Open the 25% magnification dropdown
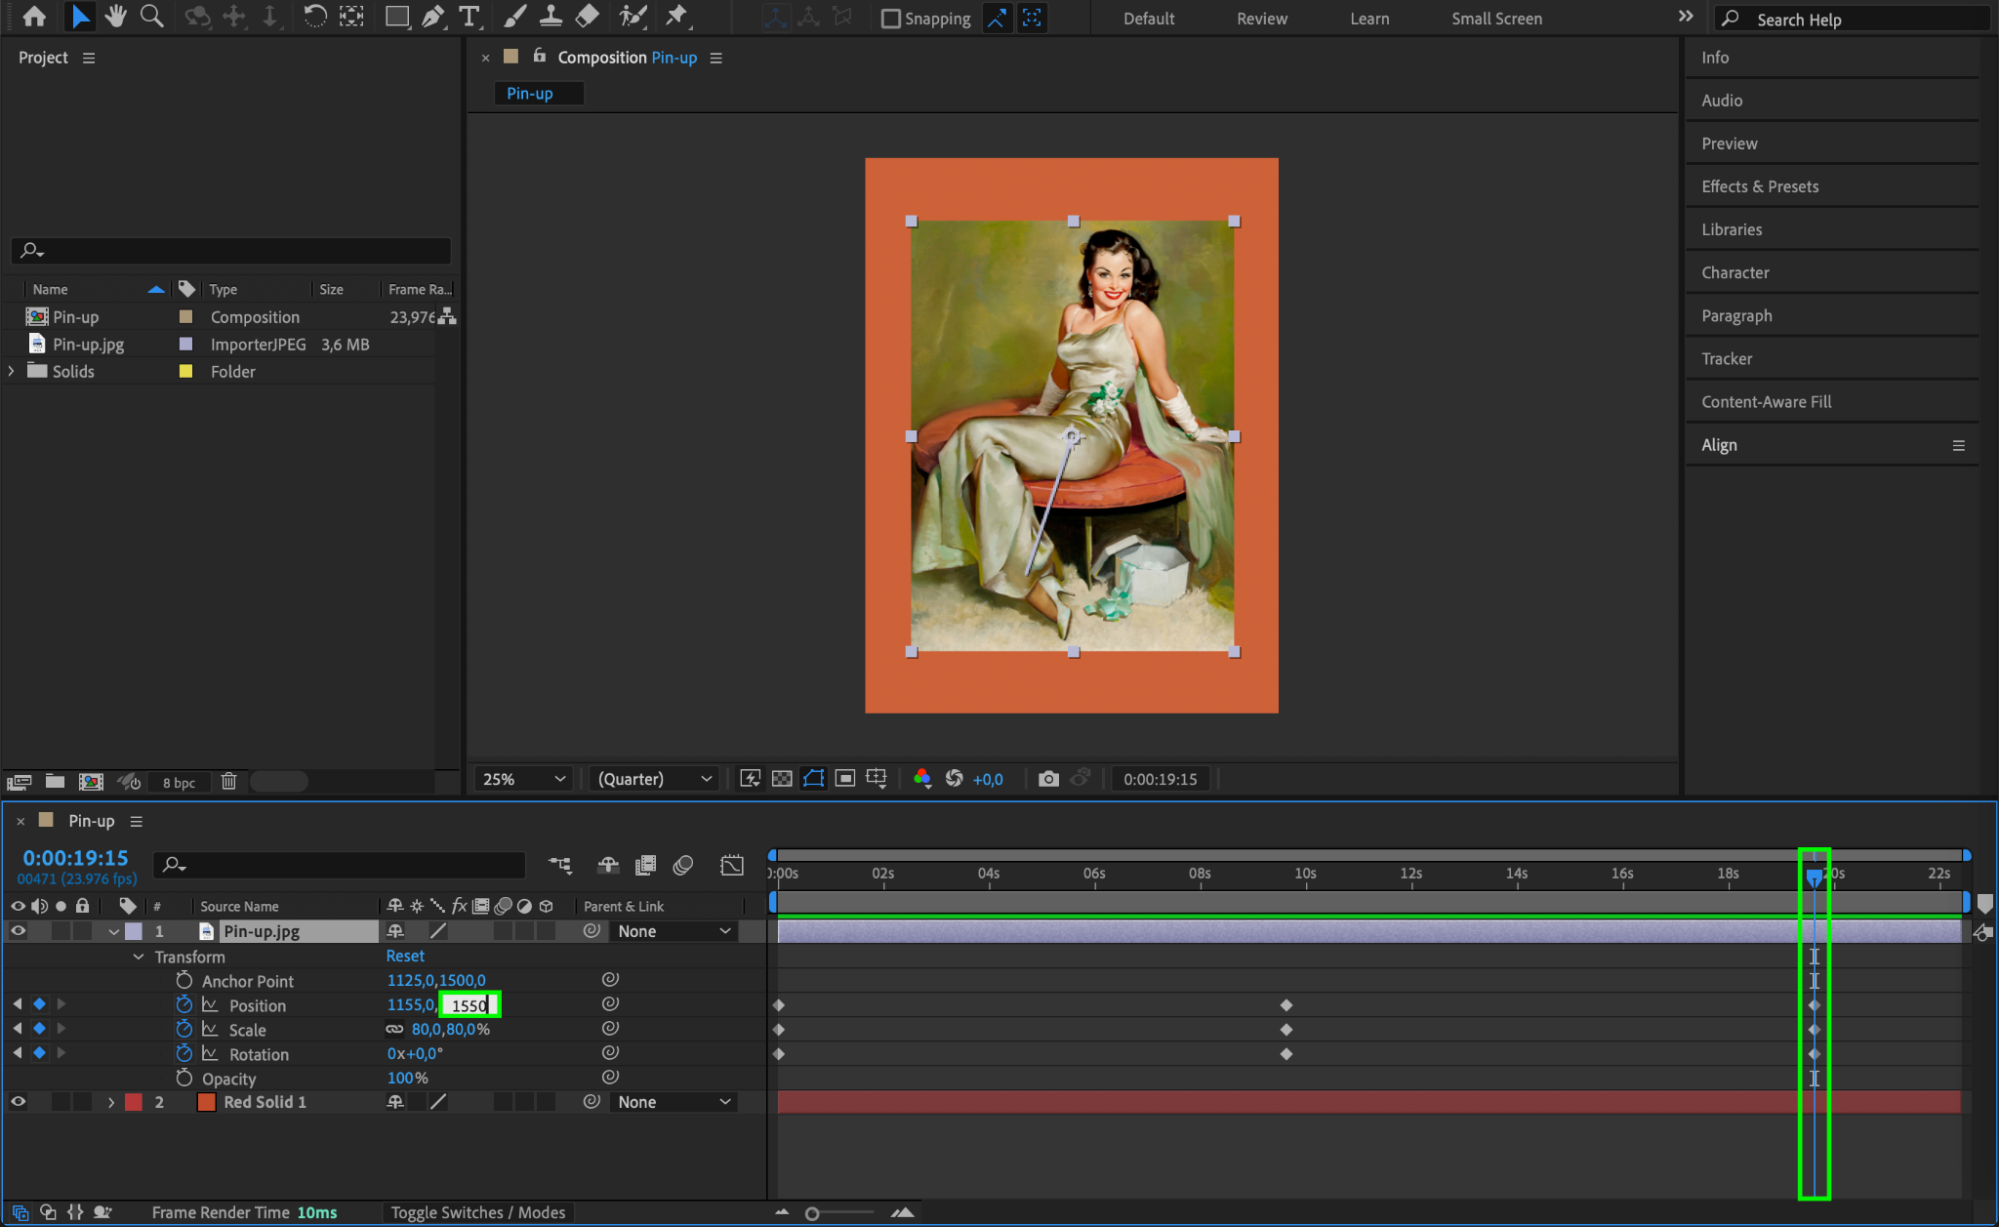Viewport: 1999px width, 1227px height. (524, 779)
